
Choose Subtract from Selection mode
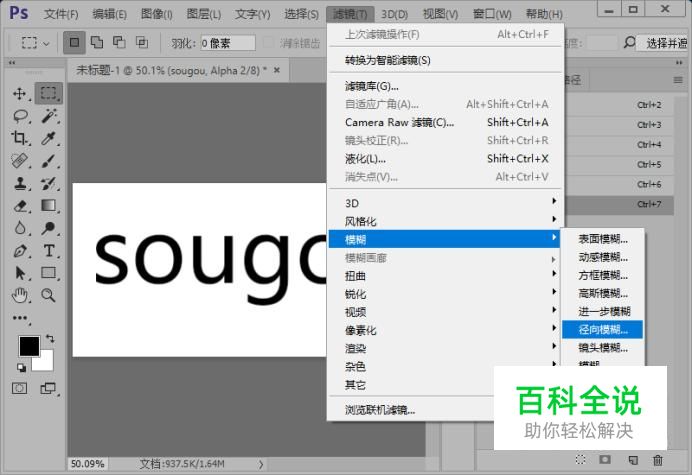click(x=119, y=42)
